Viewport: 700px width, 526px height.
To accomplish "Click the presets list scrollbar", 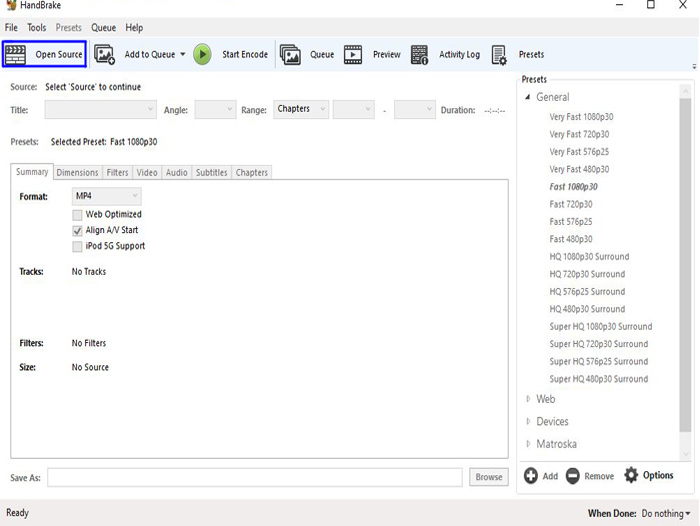I will 685,265.
